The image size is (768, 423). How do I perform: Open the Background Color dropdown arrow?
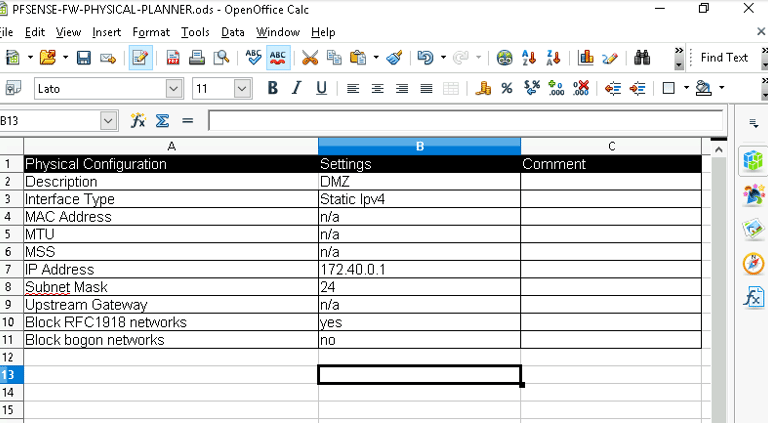click(x=721, y=88)
